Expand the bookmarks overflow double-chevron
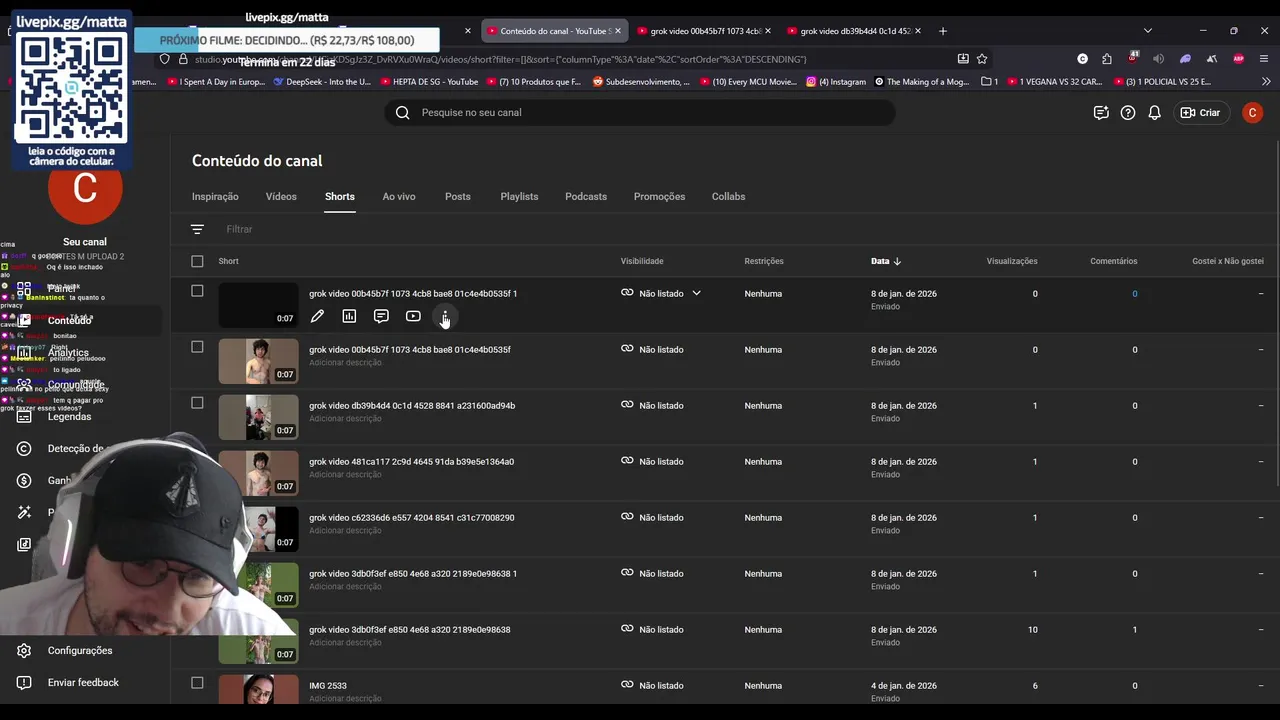Image resolution: width=1280 pixels, height=720 pixels. pyautogui.click(x=1265, y=82)
